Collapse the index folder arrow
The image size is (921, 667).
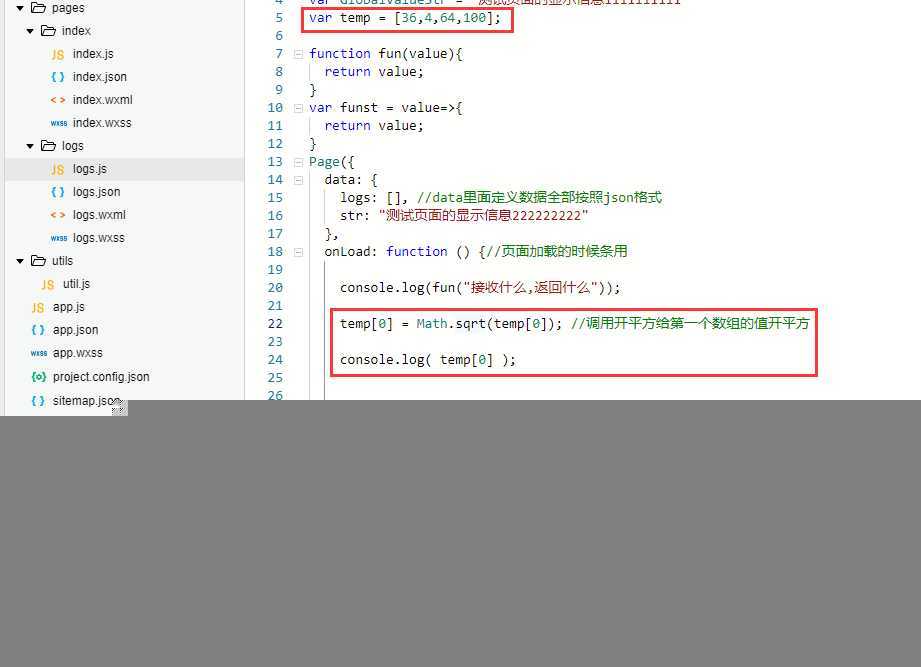(30, 31)
